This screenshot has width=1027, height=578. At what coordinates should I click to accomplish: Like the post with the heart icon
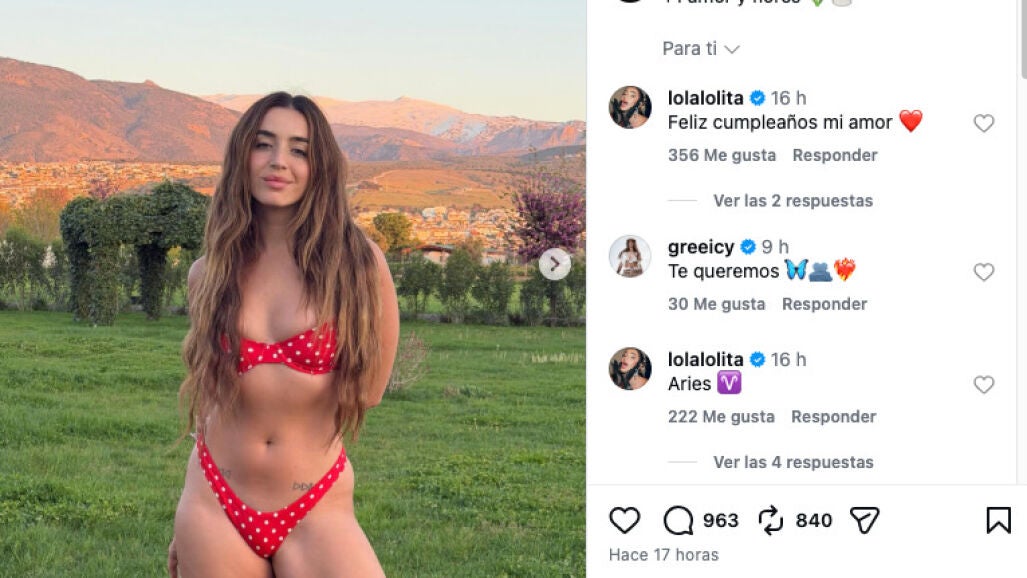pos(624,520)
